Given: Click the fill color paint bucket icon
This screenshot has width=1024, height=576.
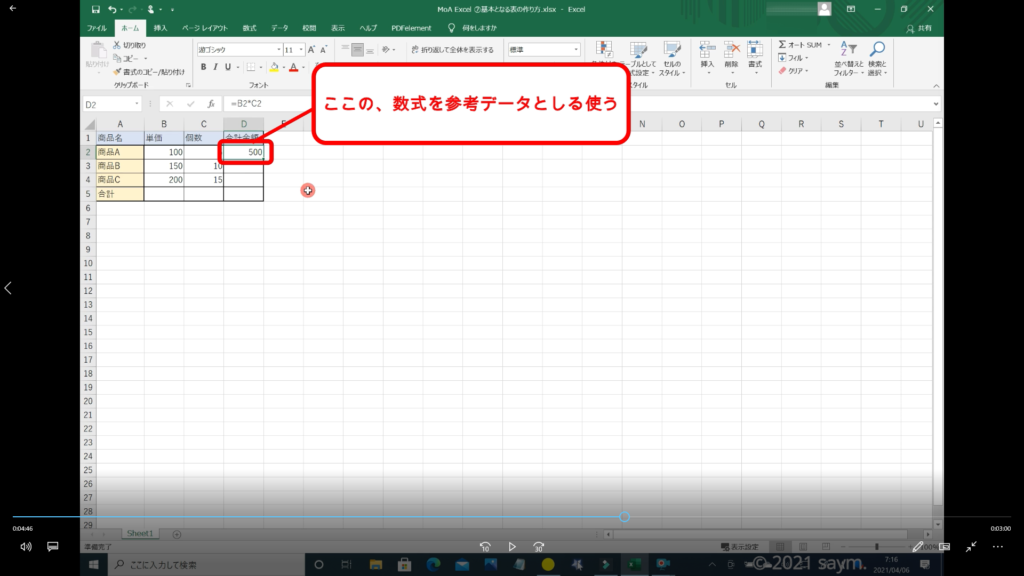Looking at the screenshot, I should coord(273,67).
